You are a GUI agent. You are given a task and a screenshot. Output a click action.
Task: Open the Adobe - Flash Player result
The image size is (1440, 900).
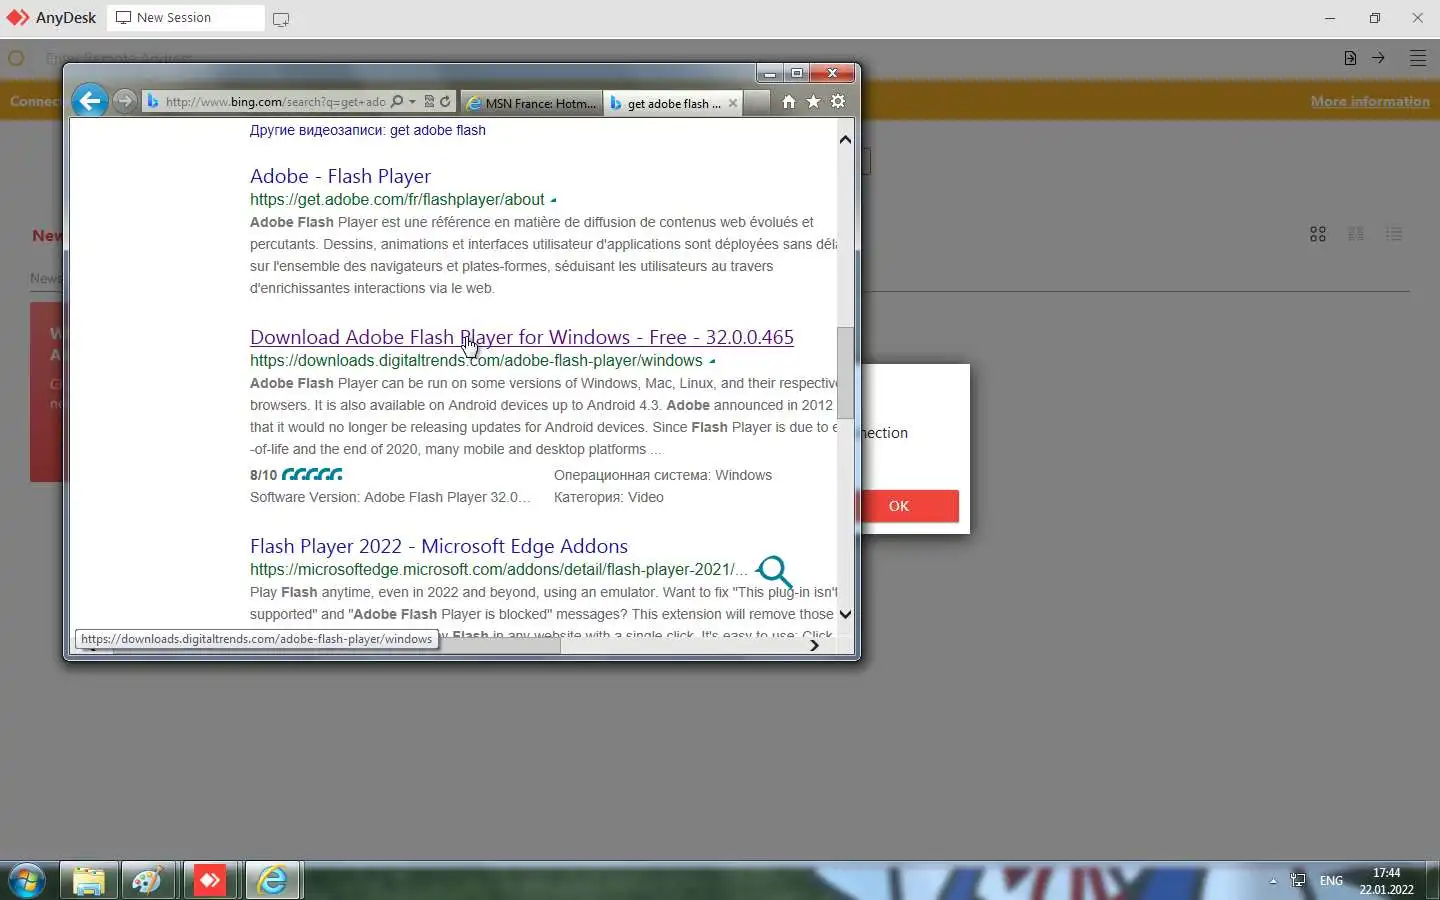(340, 176)
